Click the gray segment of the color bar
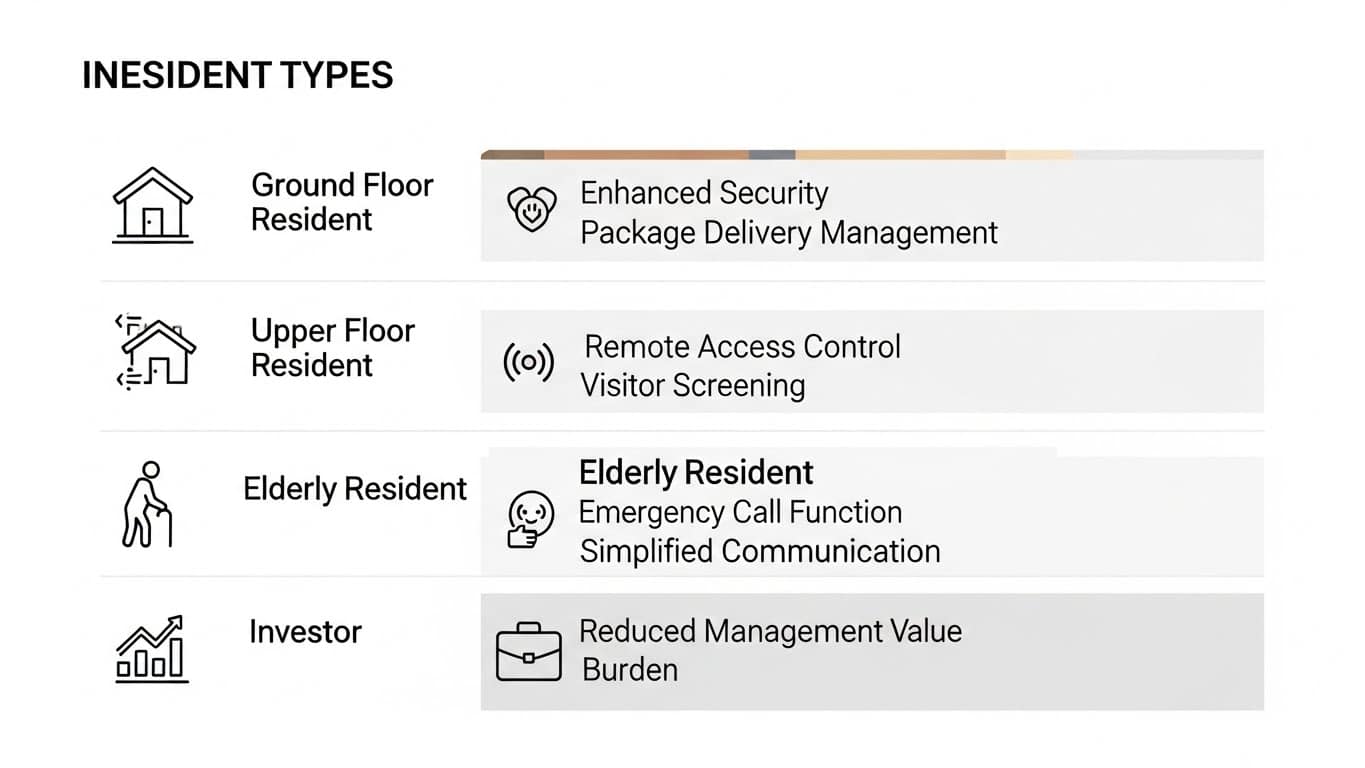The image size is (1365, 768). pyautogui.click(x=772, y=155)
